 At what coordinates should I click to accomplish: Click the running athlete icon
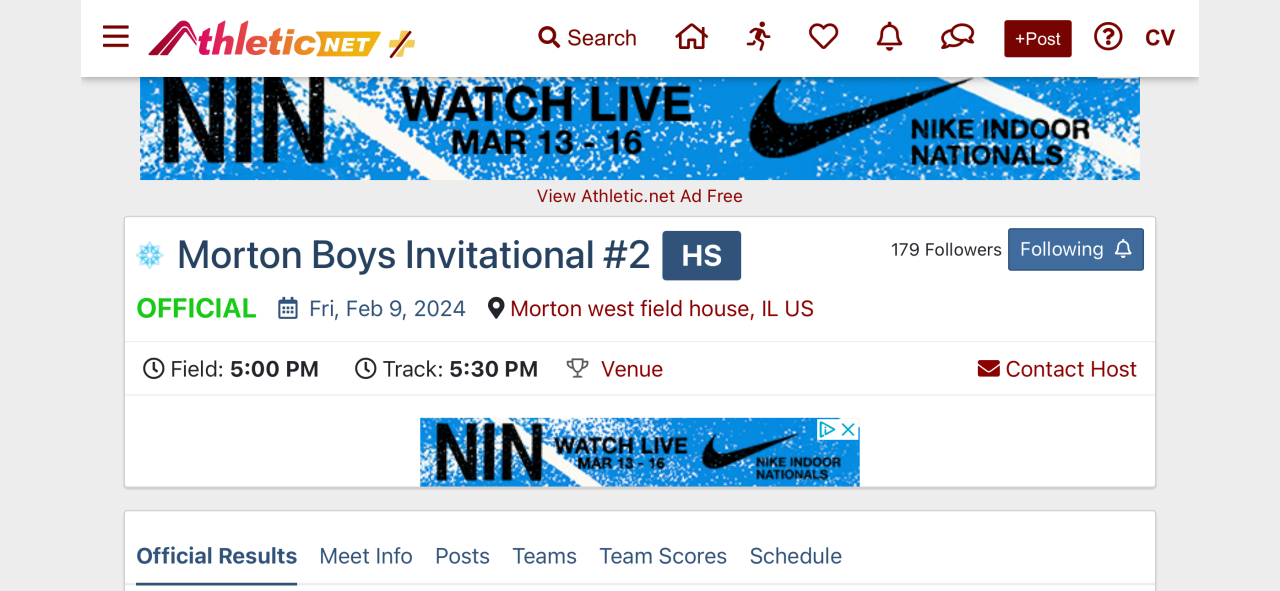759,38
